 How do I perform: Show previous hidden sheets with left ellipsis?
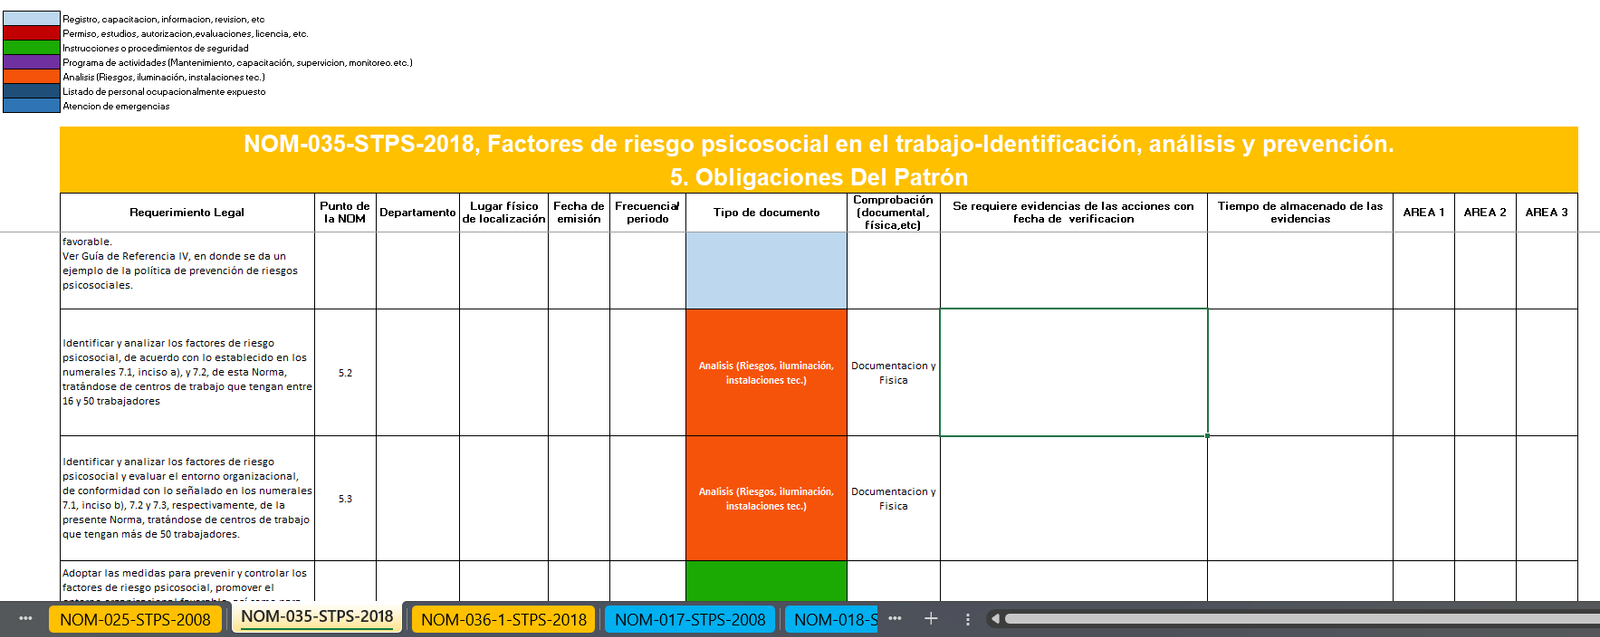tap(26, 619)
